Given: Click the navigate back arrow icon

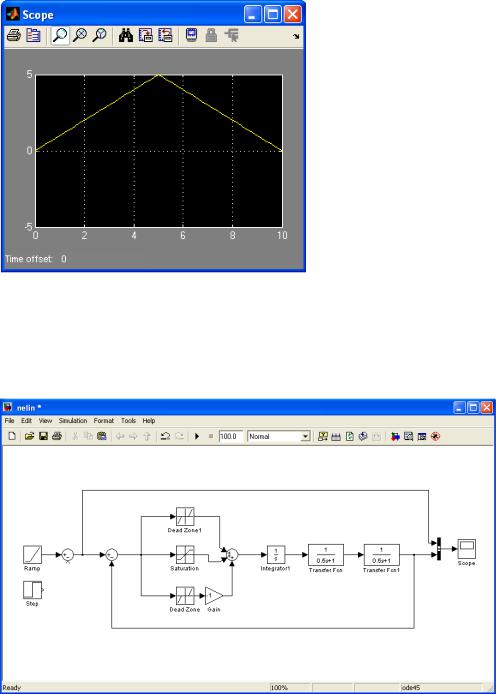Looking at the screenshot, I should point(120,436).
